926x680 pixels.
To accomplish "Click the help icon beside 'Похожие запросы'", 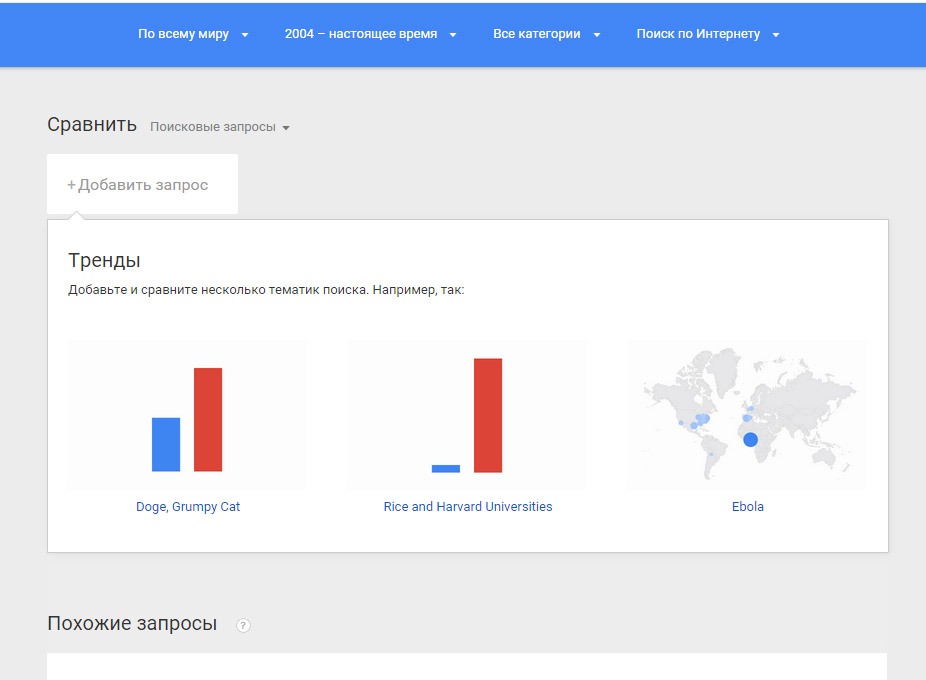I will coord(243,625).
